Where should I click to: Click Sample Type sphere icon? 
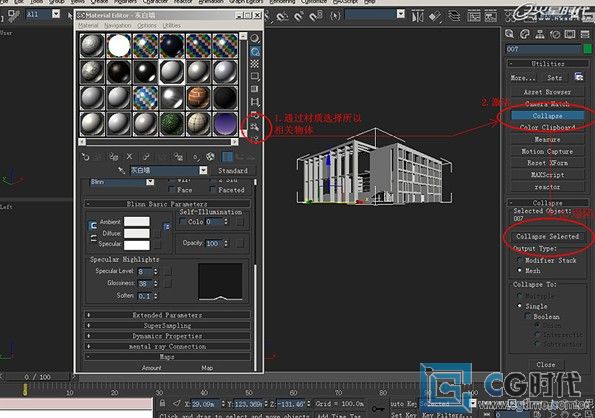[255, 38]
